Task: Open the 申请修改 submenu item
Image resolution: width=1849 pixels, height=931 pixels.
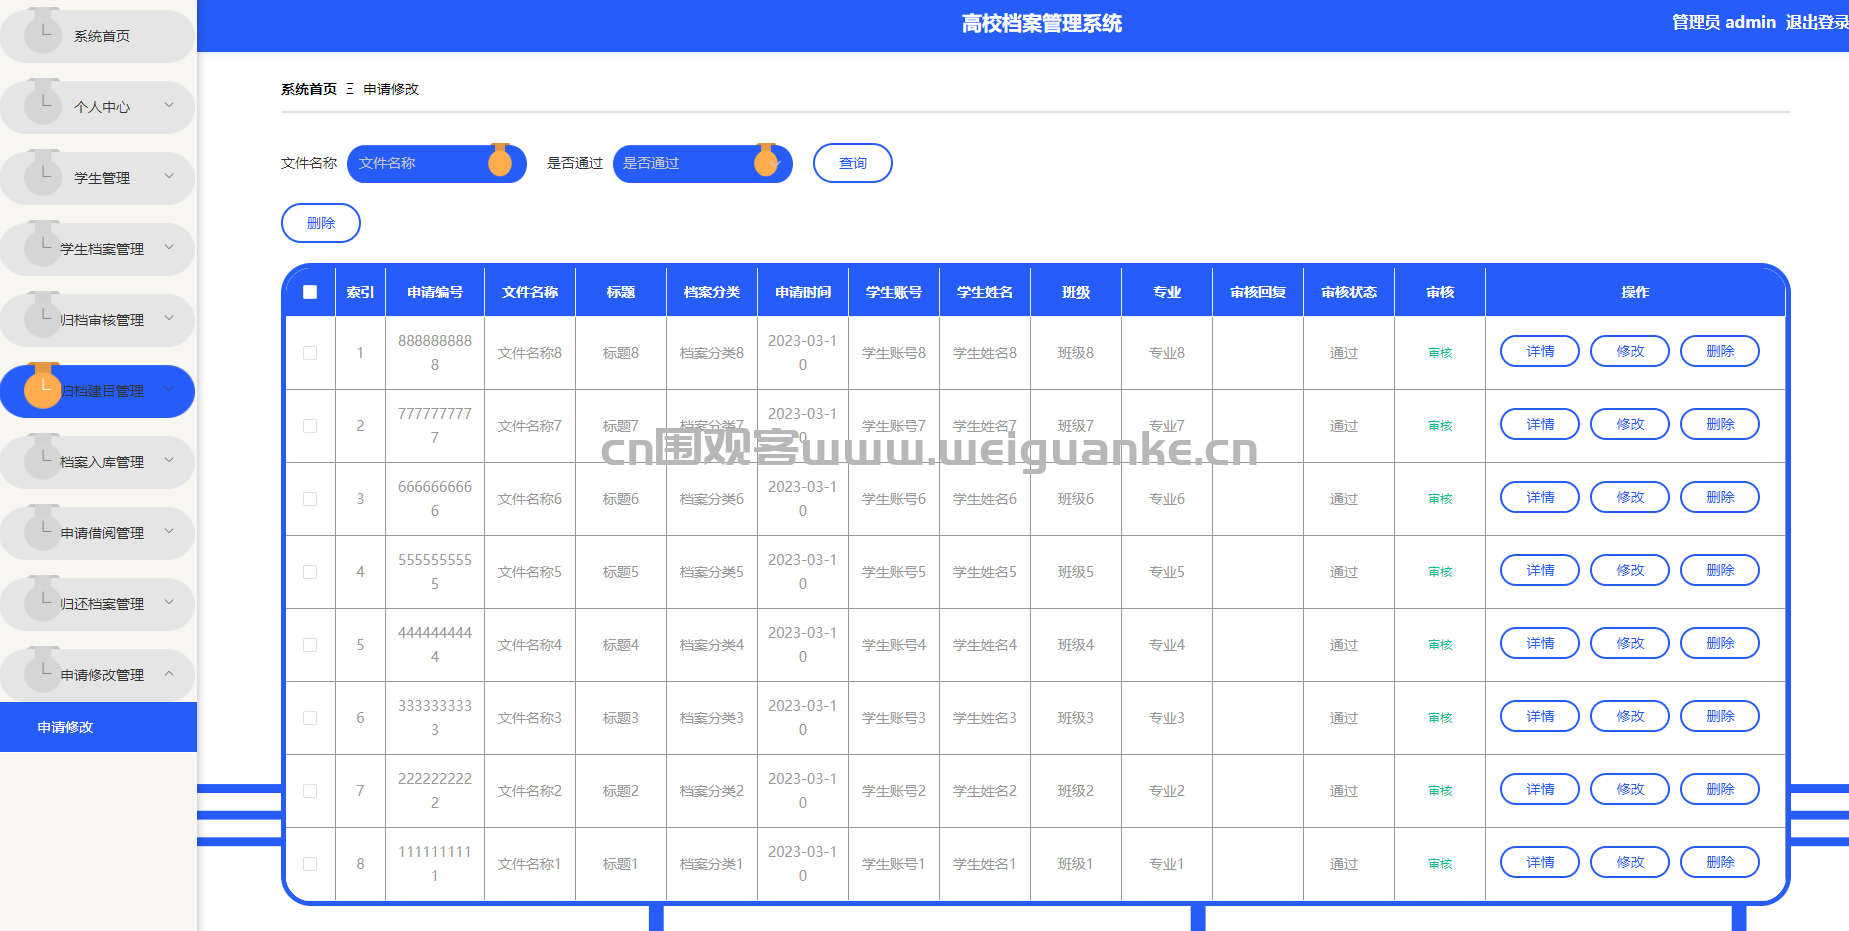Action: pyautogui.click(x=66, y=727)
